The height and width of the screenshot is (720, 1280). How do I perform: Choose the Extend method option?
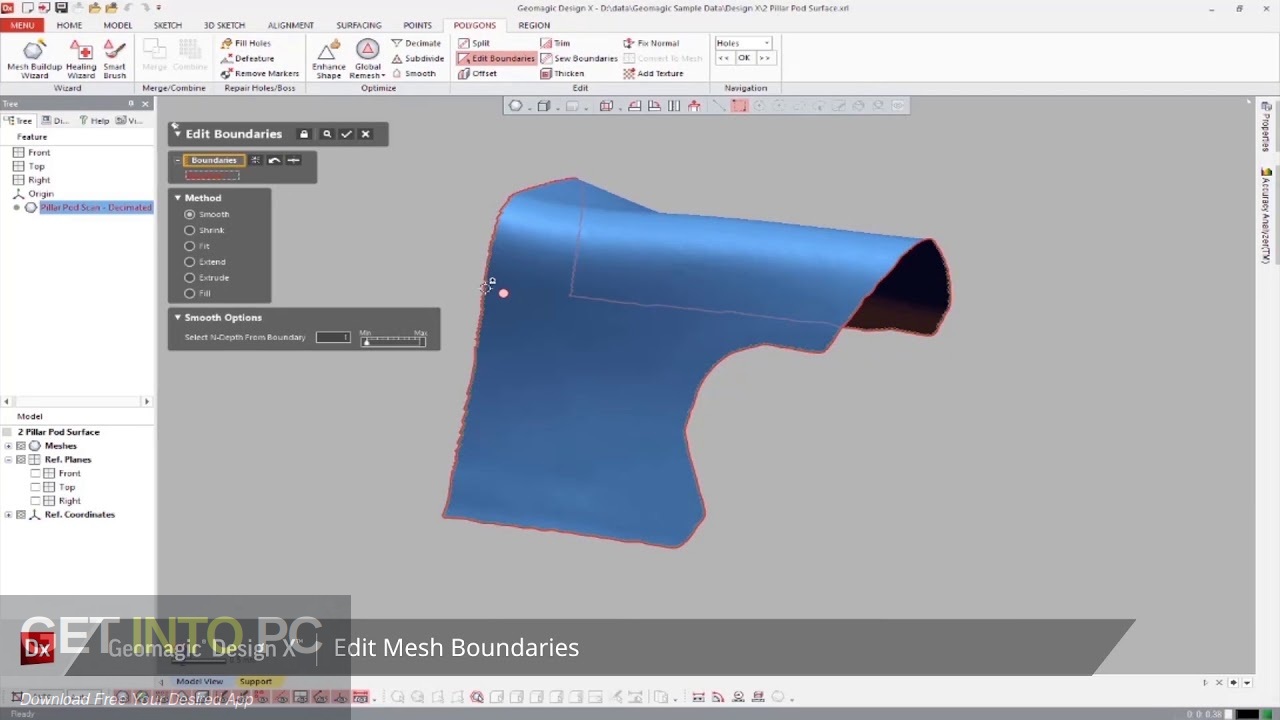tap(189, 262)
